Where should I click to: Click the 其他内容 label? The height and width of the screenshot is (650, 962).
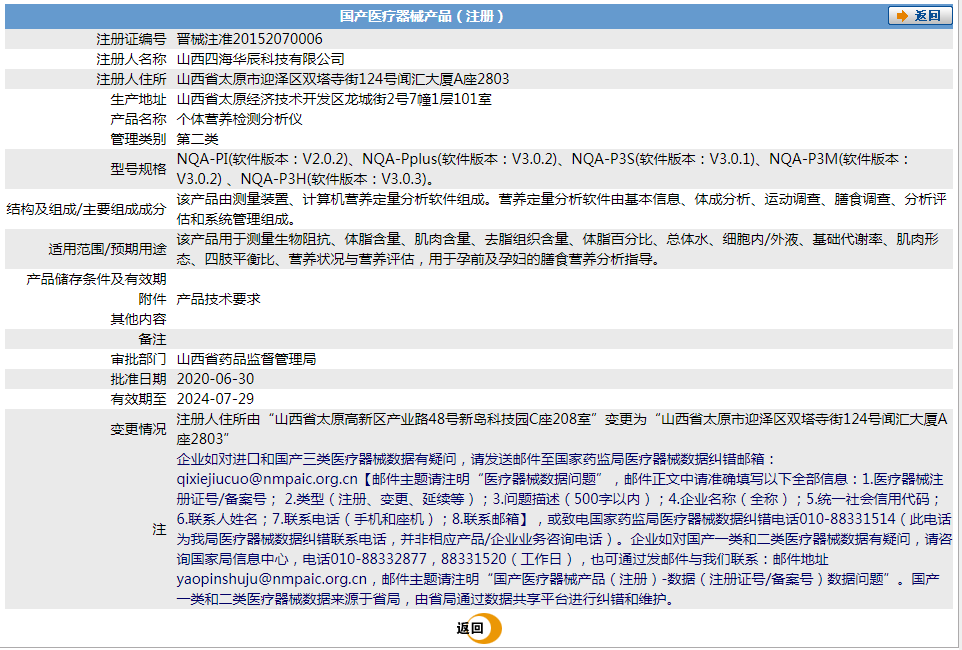[138, 319]
